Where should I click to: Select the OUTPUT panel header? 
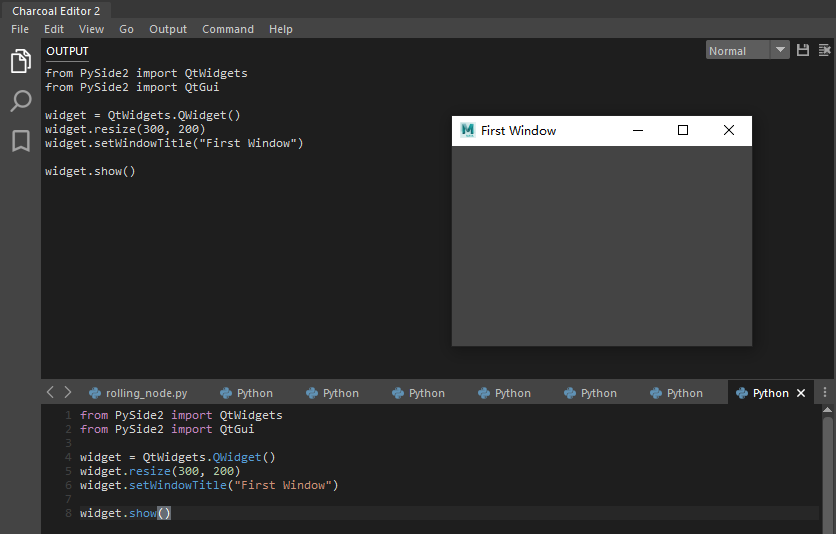point(67,51)
